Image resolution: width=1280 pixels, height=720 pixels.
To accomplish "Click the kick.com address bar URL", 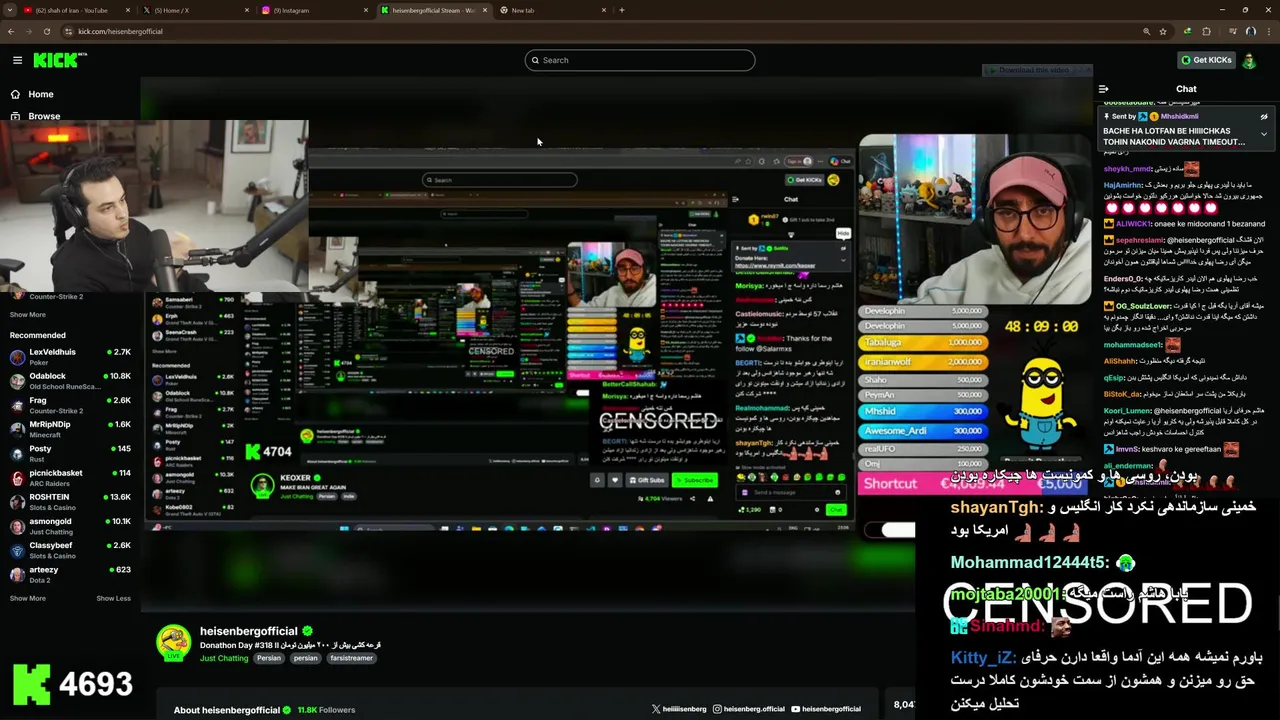I will coord(120,31).
